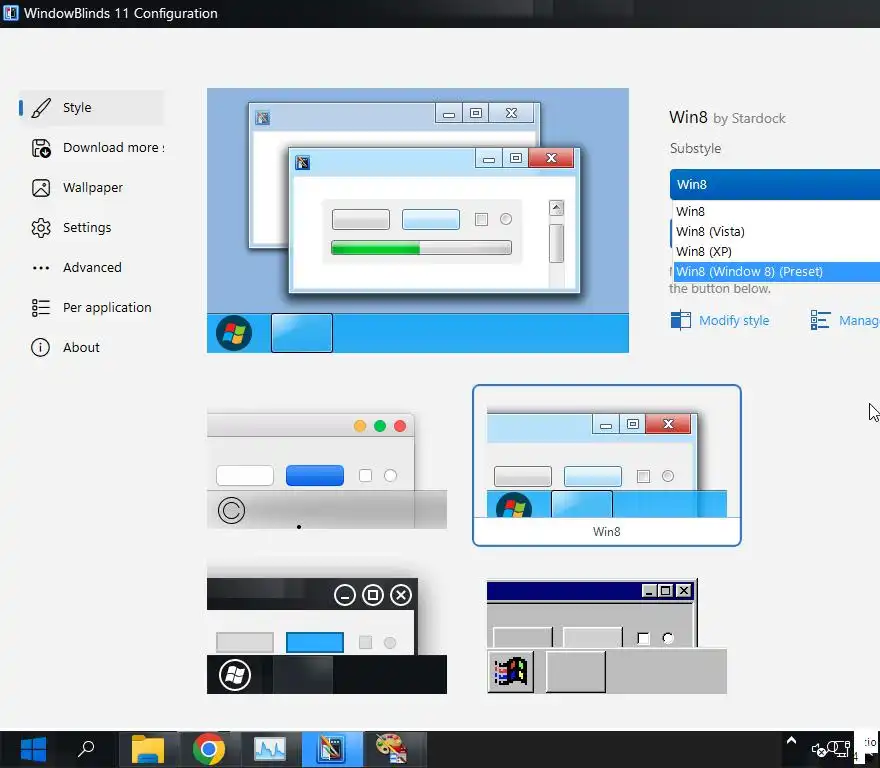The height and width of the screenshot is (768, 880).
Task: Click Modify style link
Action: click(734, 321)
